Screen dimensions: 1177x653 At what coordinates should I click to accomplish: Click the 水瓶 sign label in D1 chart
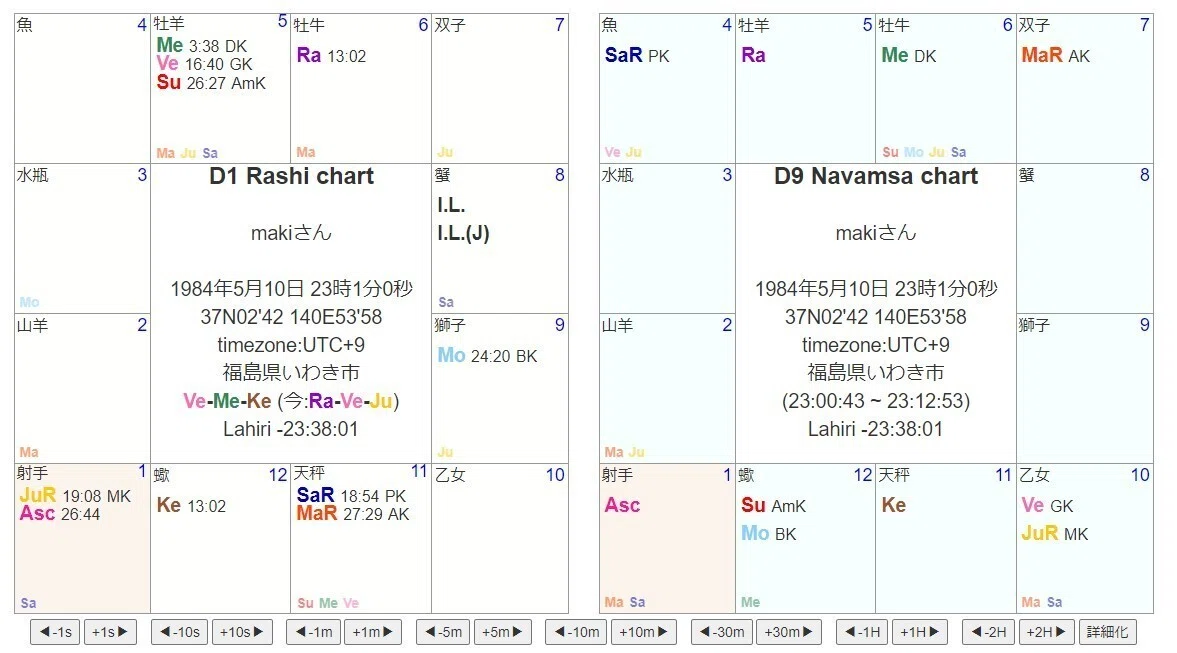coord(32,175)
